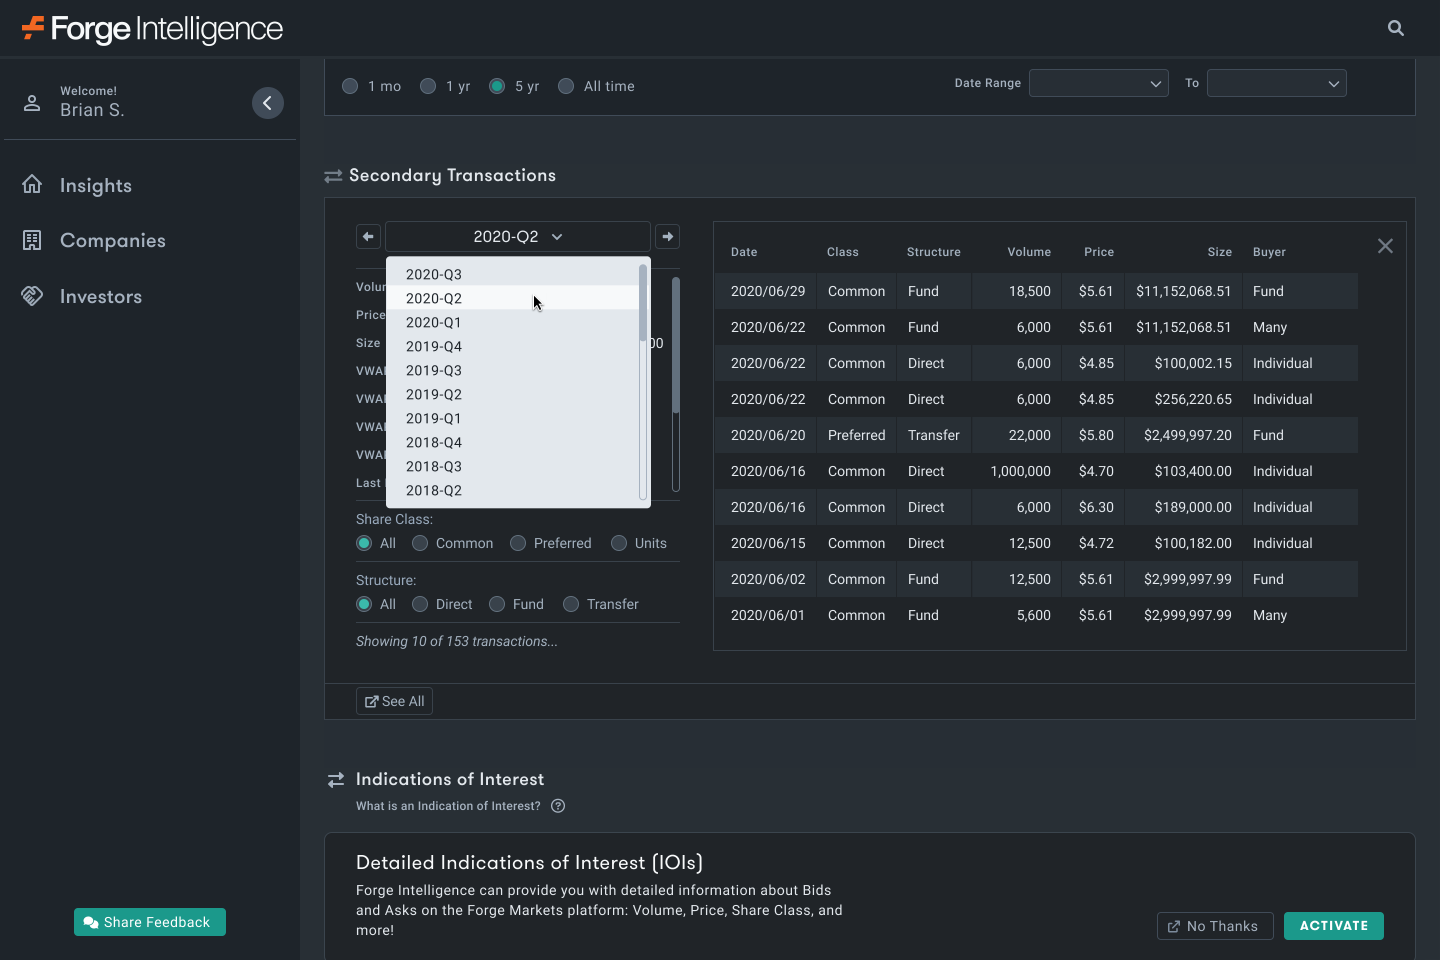The height and width of the screenshot is (960, 1440).
Task: Select 2019-Q3 from the quarter list
Action: coord(433,370)
